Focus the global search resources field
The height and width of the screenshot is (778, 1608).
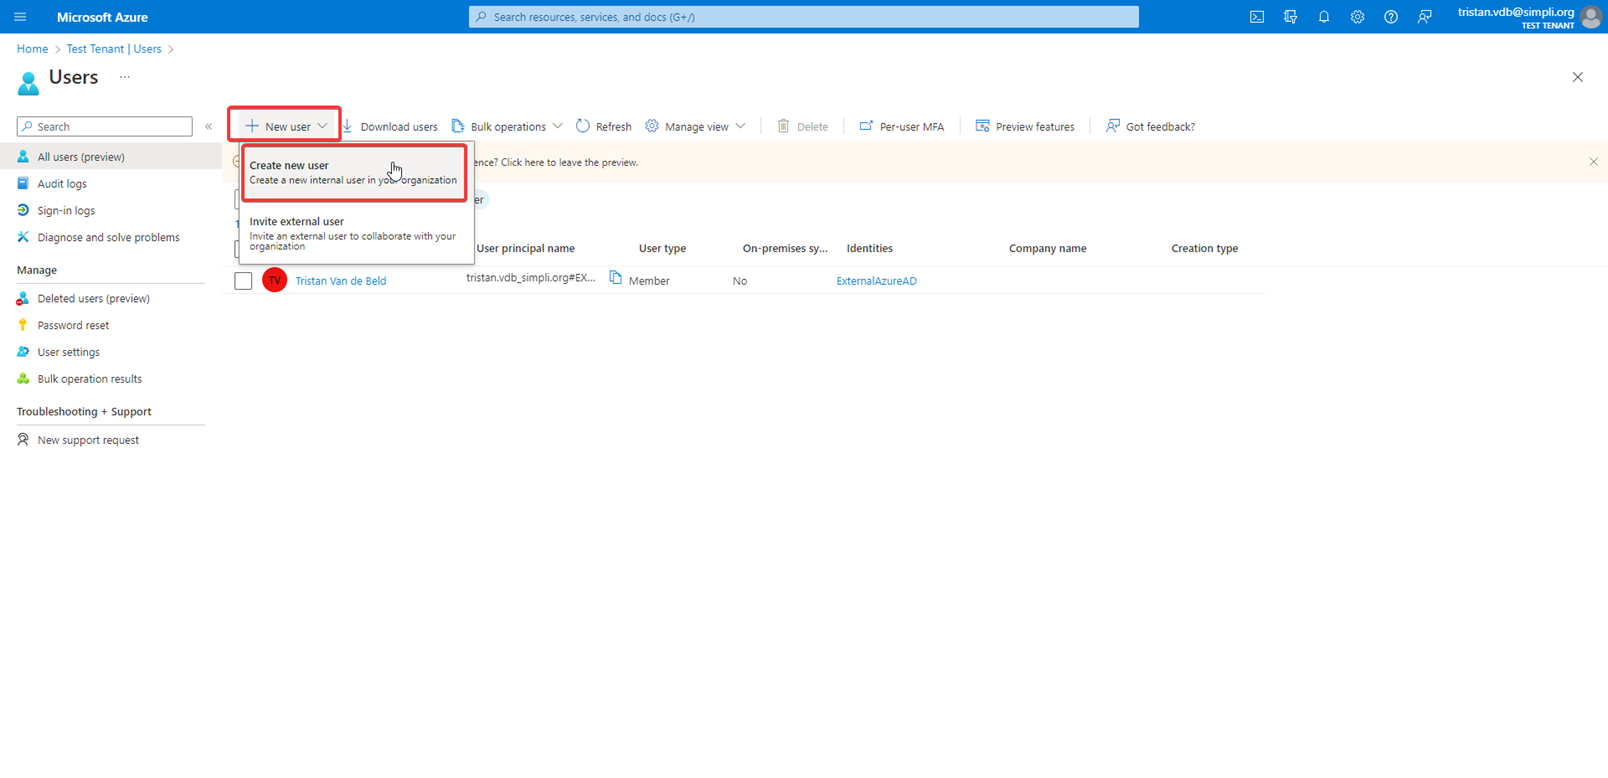pos(804,17)
